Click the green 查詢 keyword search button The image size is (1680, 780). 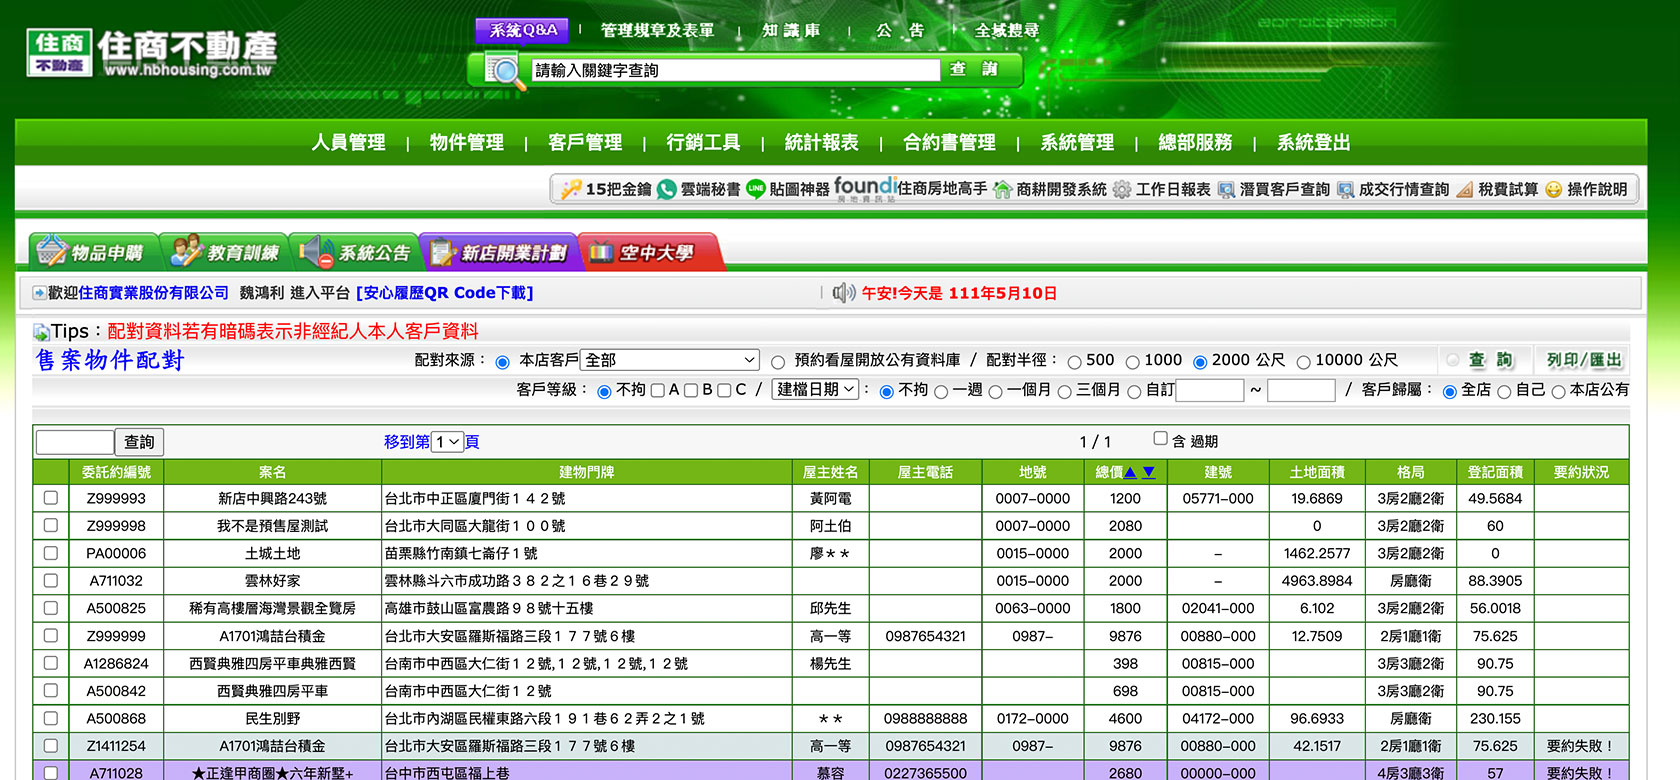[974, 69]
